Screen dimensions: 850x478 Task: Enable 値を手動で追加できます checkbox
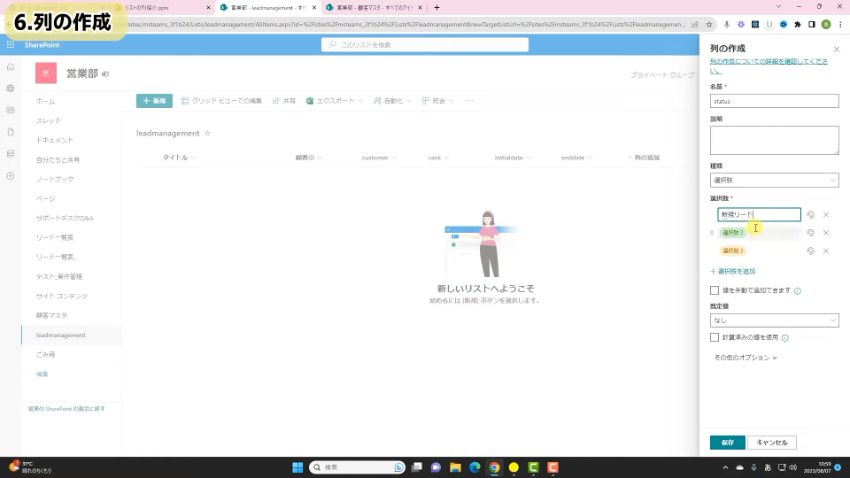pyautogui.click(x=714, y=290)
